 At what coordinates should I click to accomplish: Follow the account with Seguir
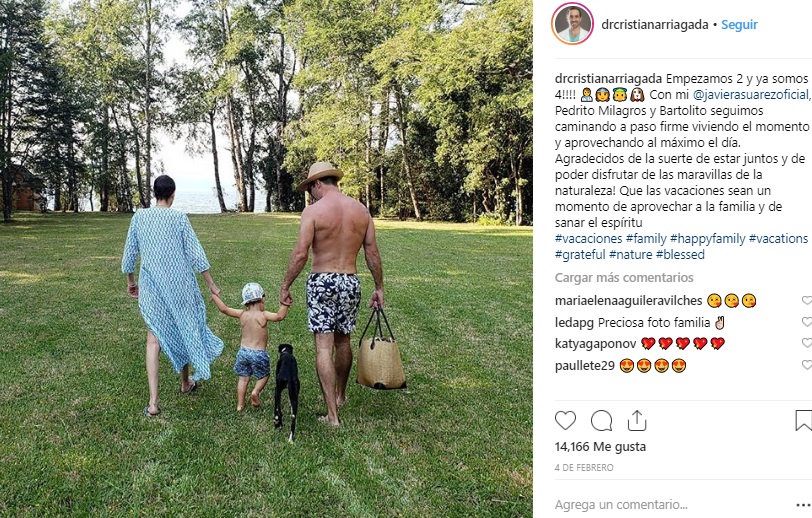pos(739,24)
